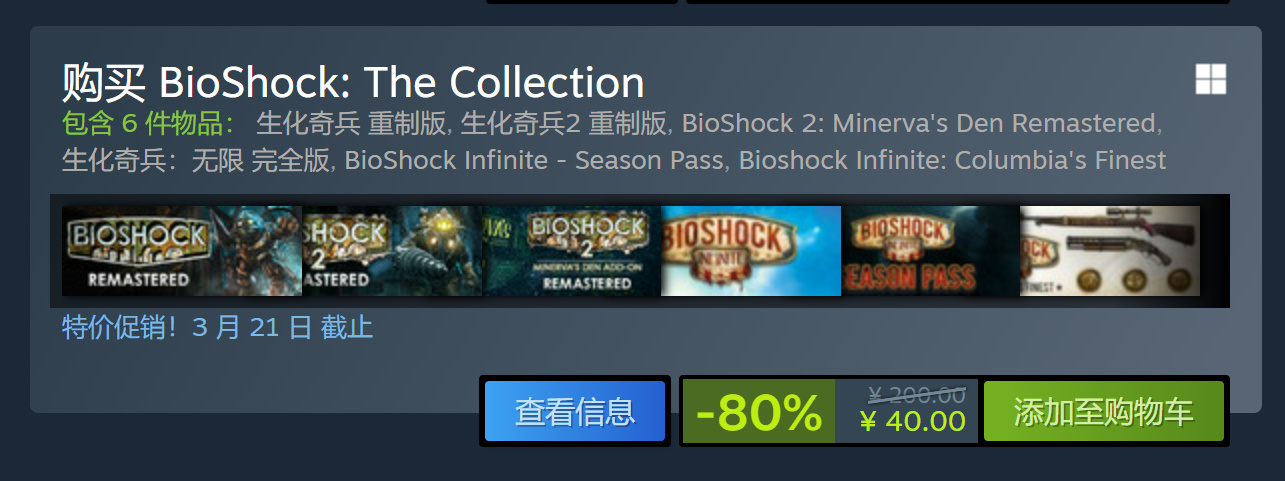Screen dimensions: 1285x481
Task: Click the Windows platform icon
Action: 1210,79
